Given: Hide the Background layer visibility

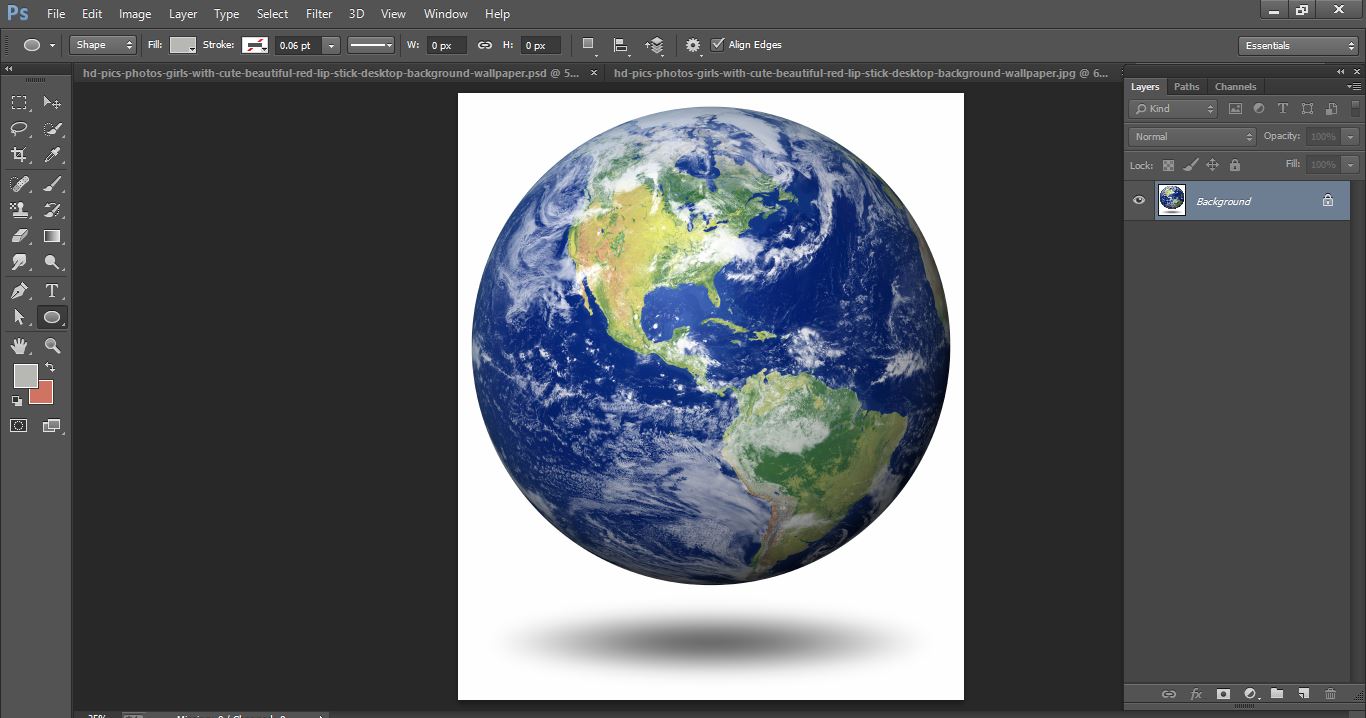Looking at the screenshot, I should click(x=1138, y=200).
